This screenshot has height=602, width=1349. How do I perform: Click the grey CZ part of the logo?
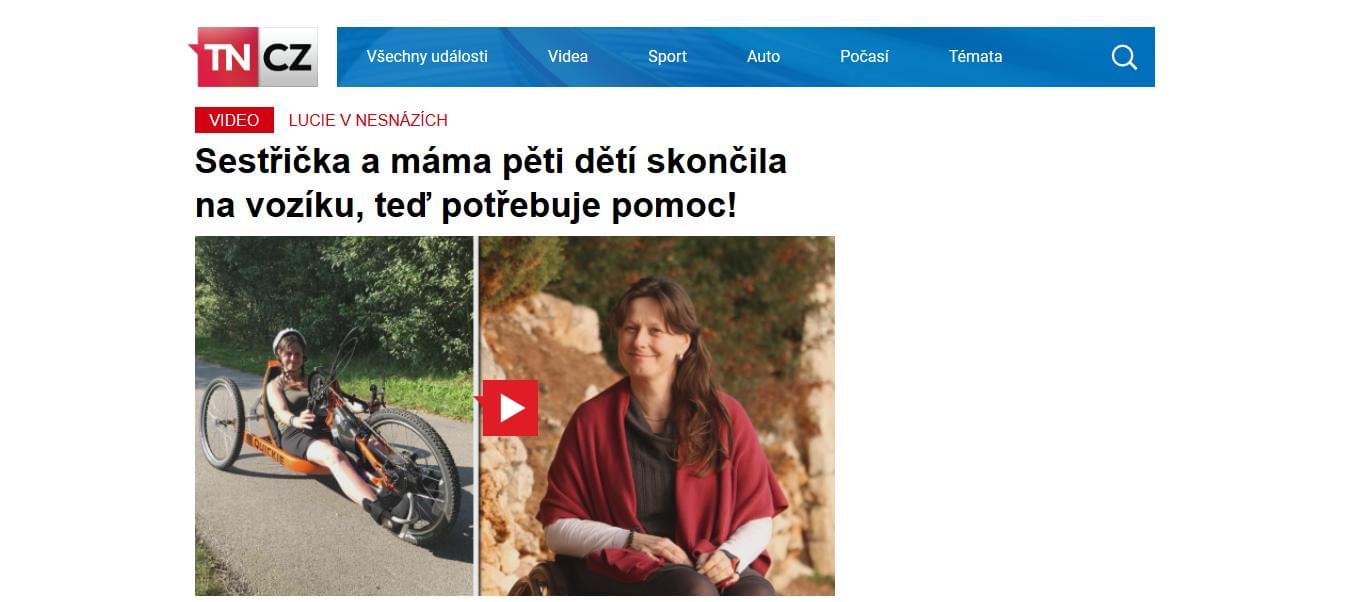(289, 57)
